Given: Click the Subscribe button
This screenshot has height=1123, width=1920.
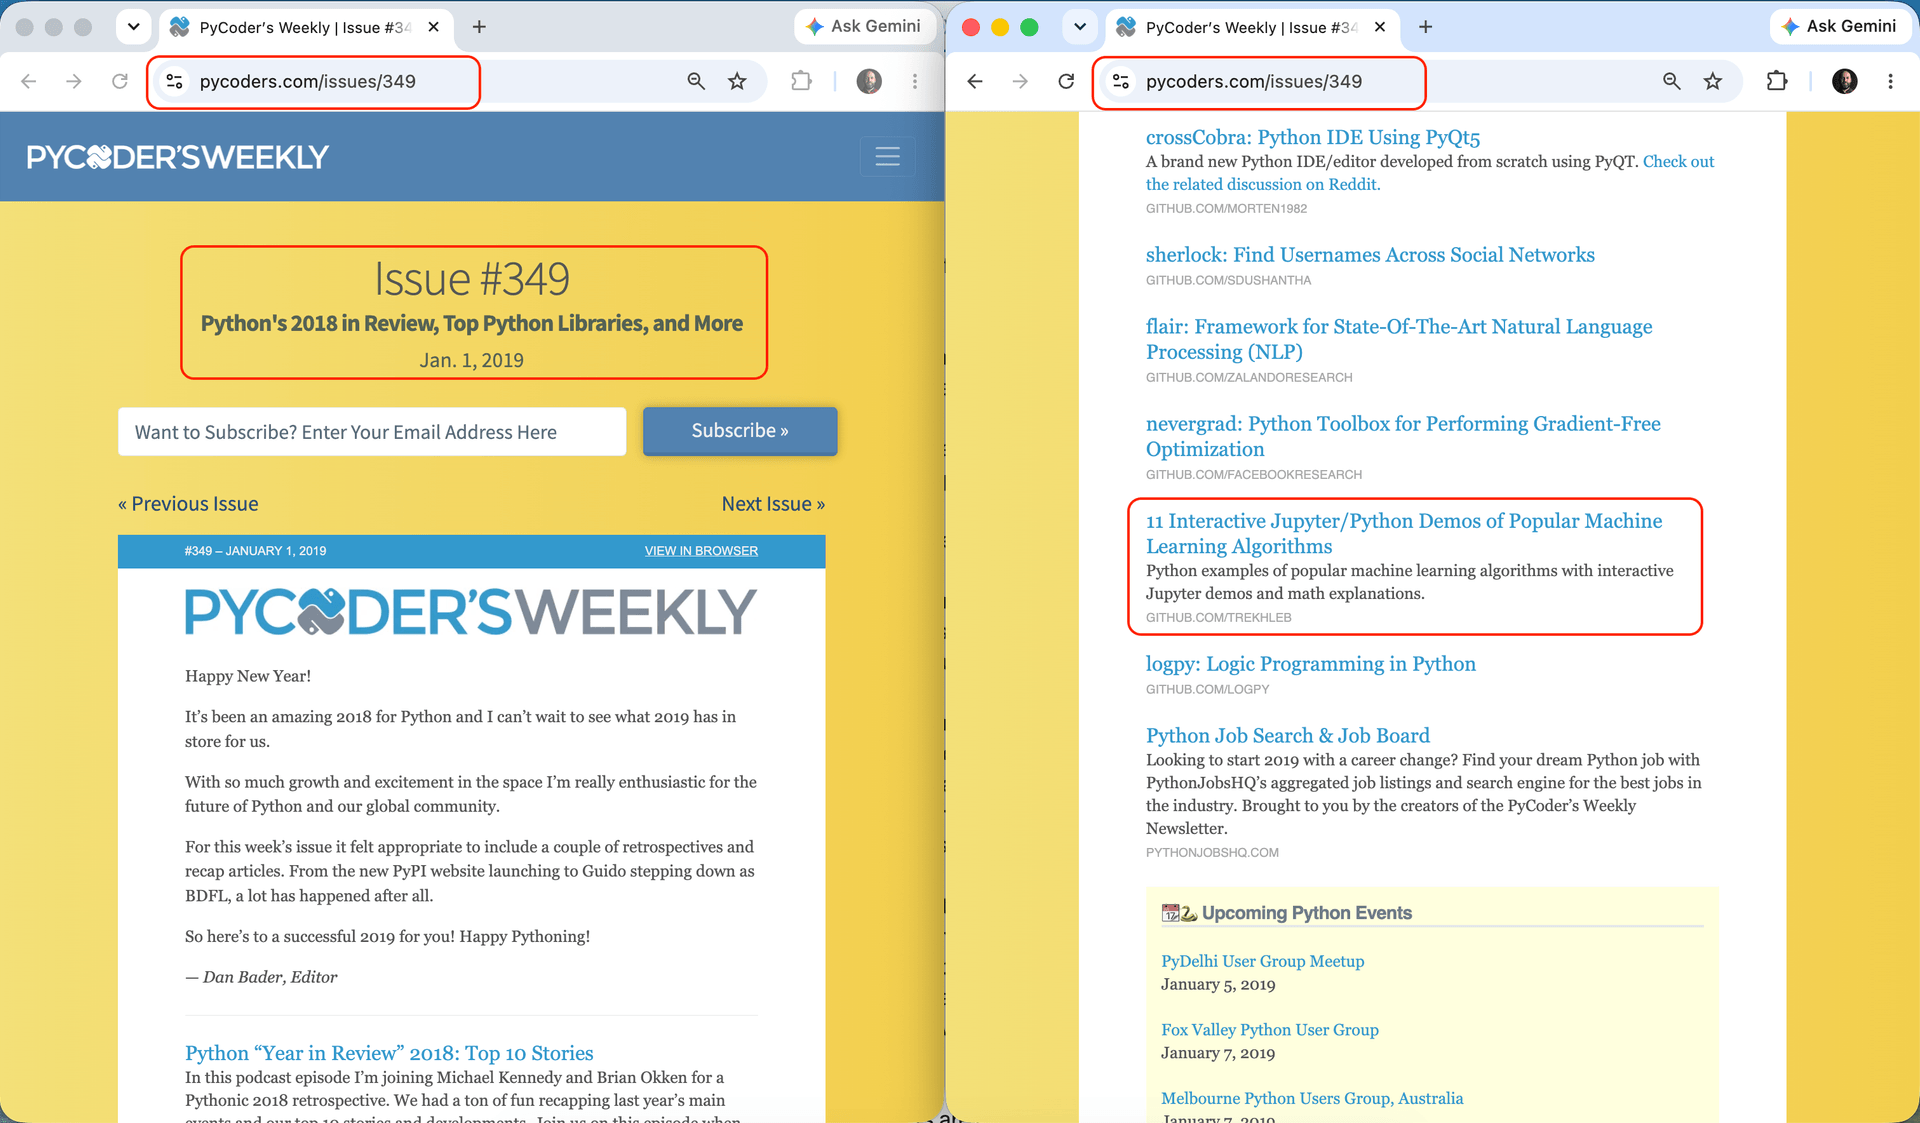Looking at the screenshot, I should coord(740,431).
